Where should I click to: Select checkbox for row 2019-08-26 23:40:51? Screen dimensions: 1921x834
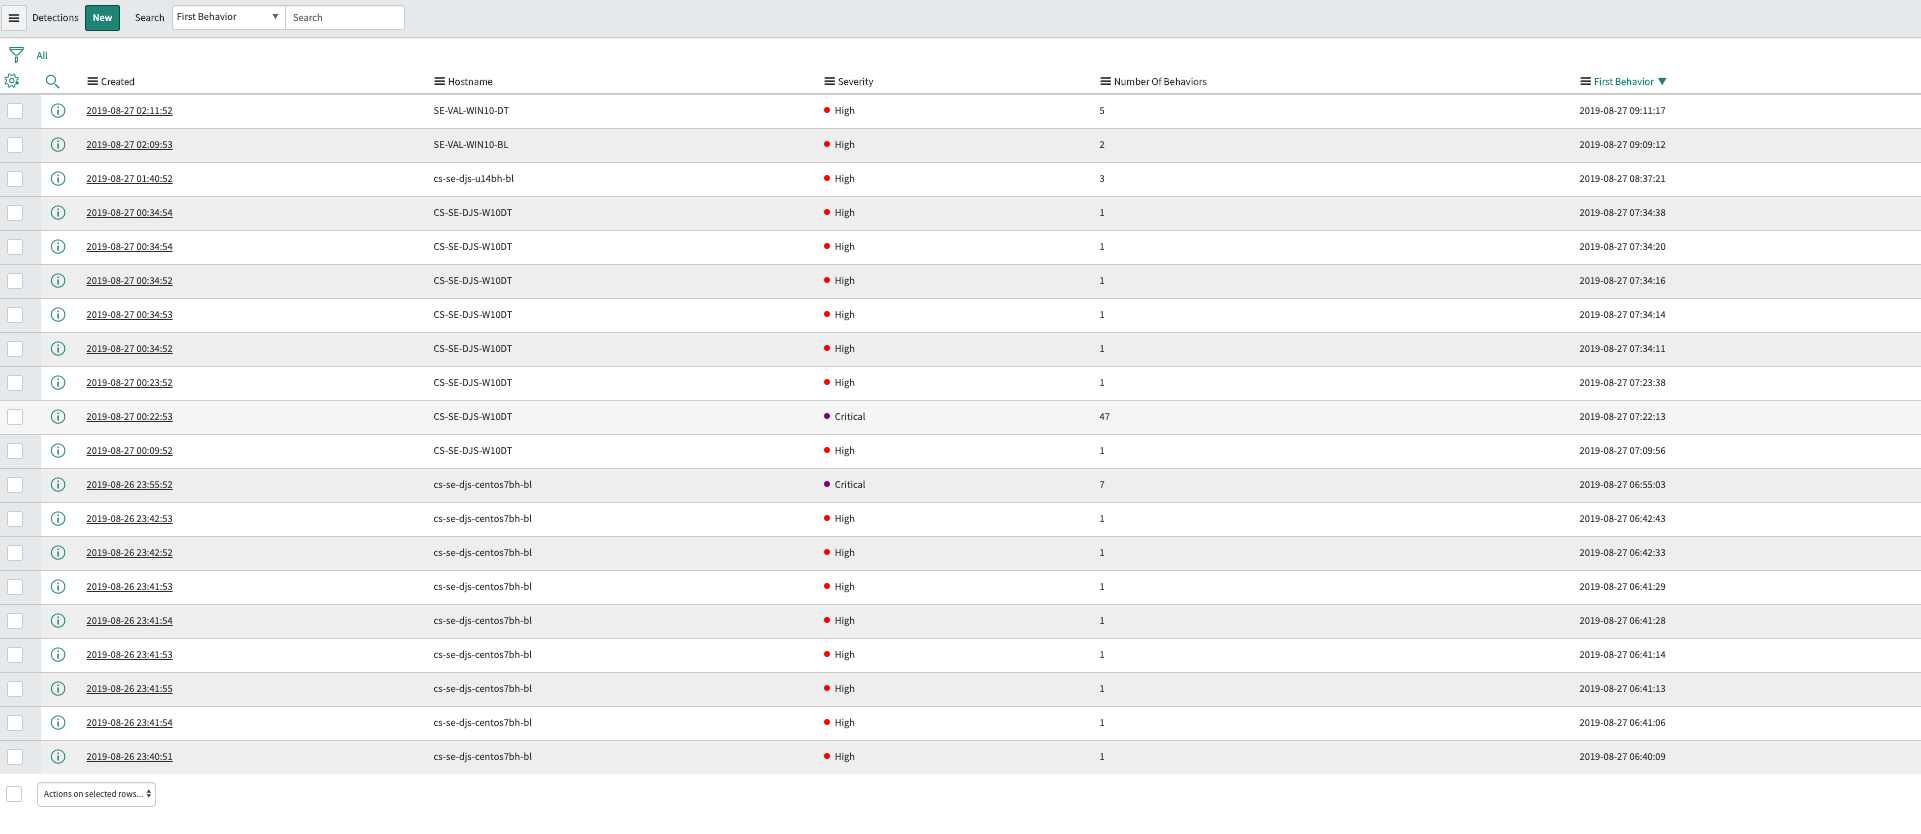coord(15,757)
